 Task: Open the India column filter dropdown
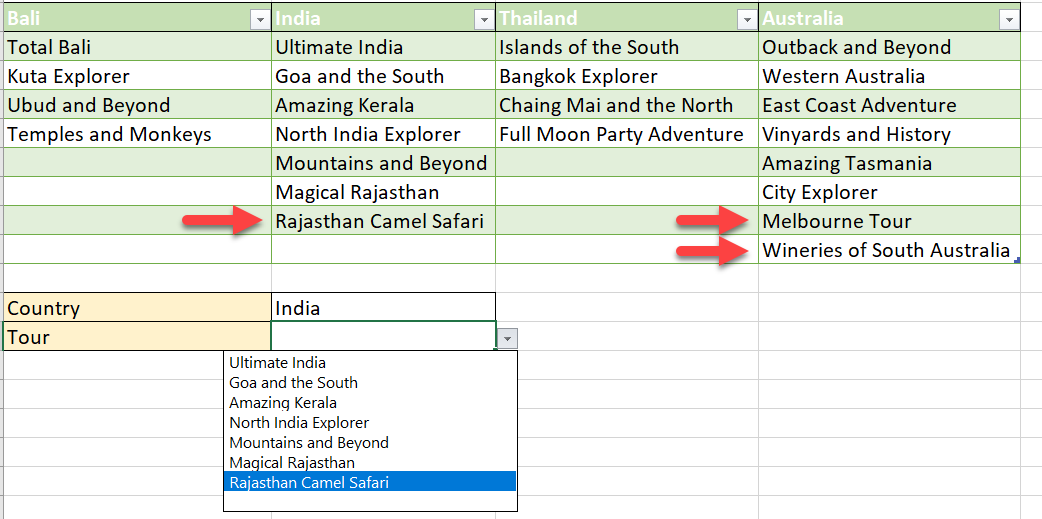(484, 21)
